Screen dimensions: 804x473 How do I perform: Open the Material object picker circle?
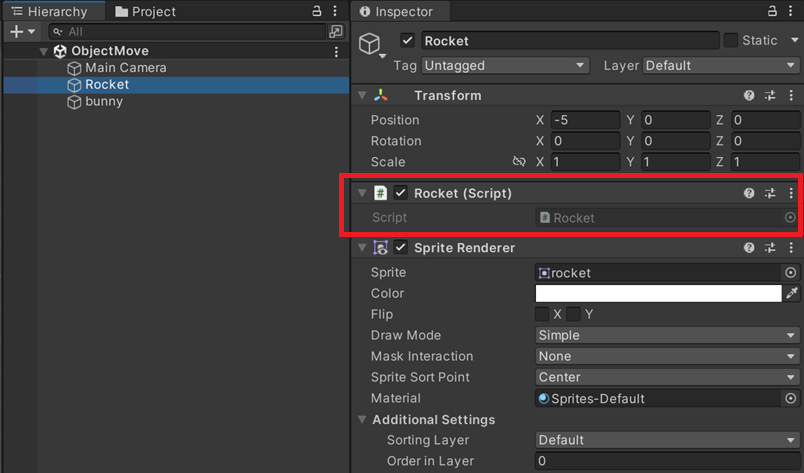790,398
